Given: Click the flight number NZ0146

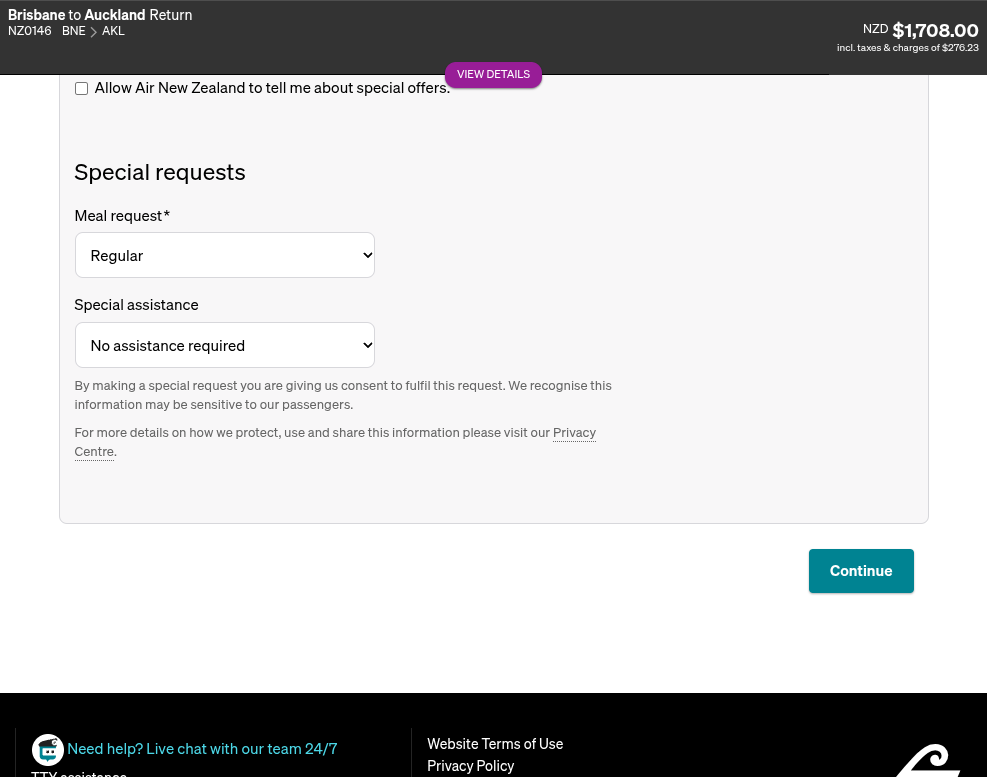Looking at the screenshot, I should tap(30, 31).
